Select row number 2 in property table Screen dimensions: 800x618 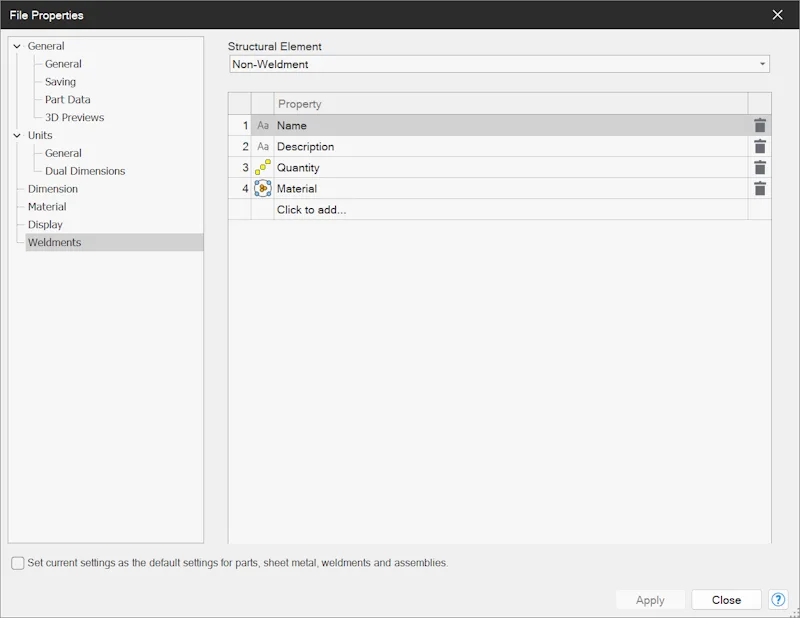[240, 146]
